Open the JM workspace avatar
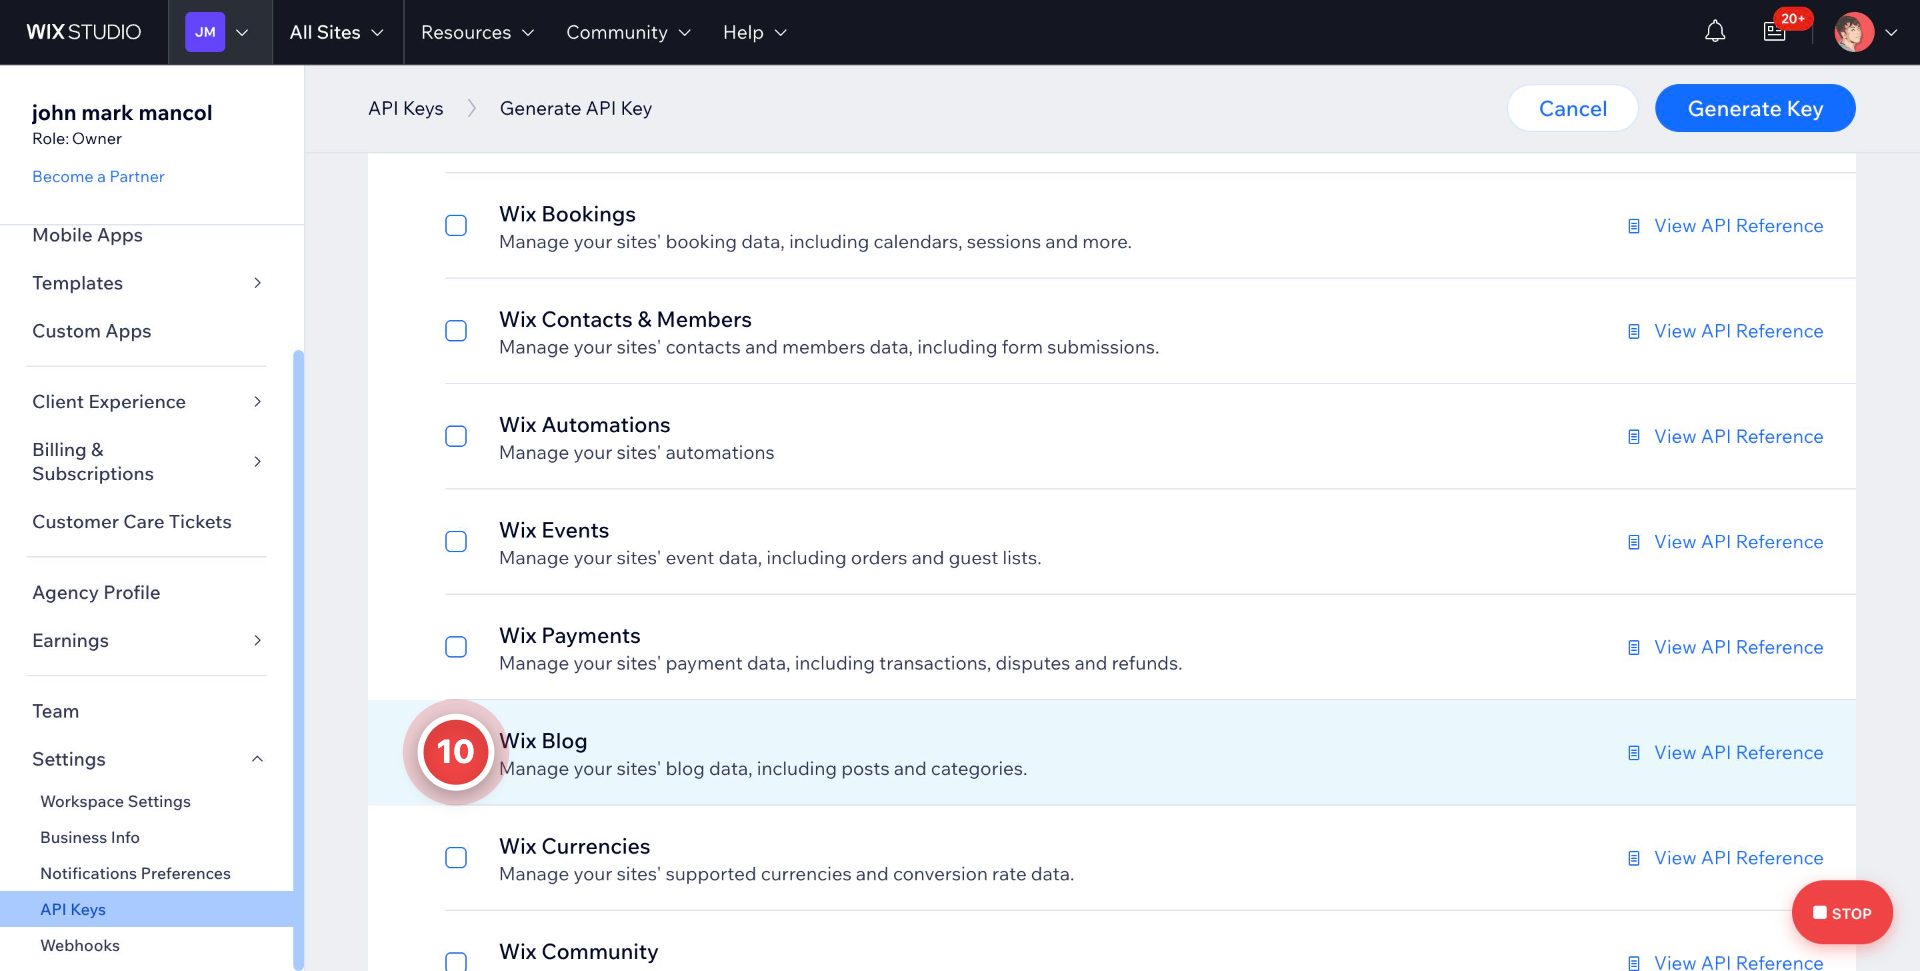Screen dimensions: 1920x971 (205, 32)
